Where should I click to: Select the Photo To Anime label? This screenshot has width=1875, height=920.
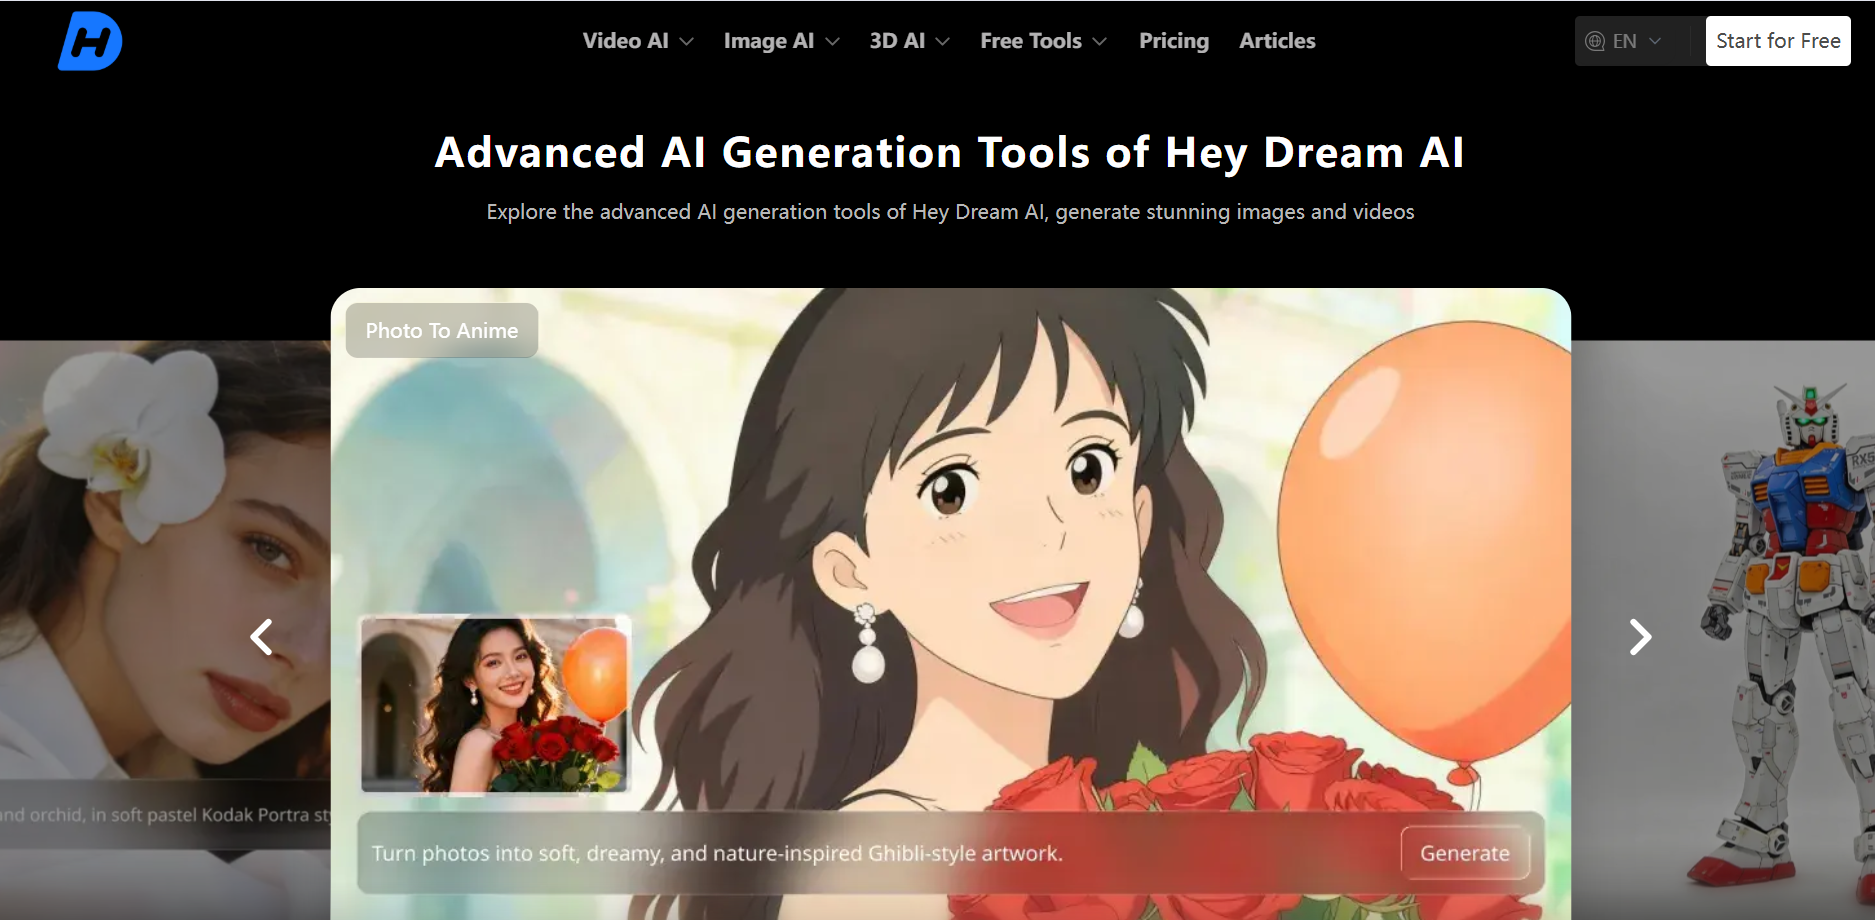[x=442, y=330]
